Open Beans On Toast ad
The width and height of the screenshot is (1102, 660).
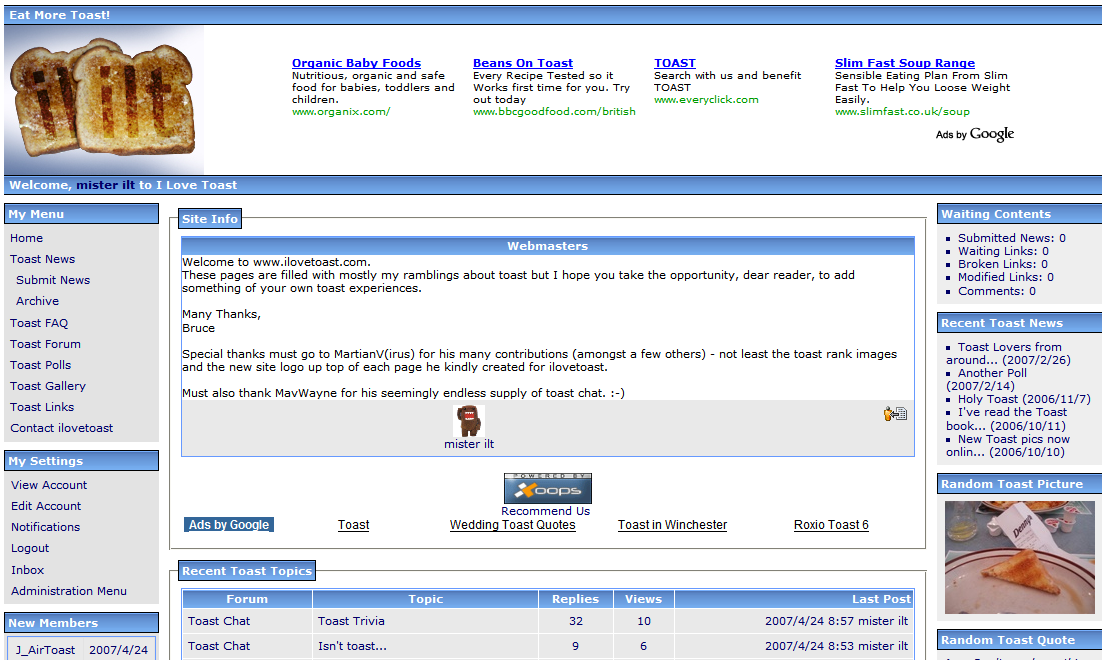(523, 63)
